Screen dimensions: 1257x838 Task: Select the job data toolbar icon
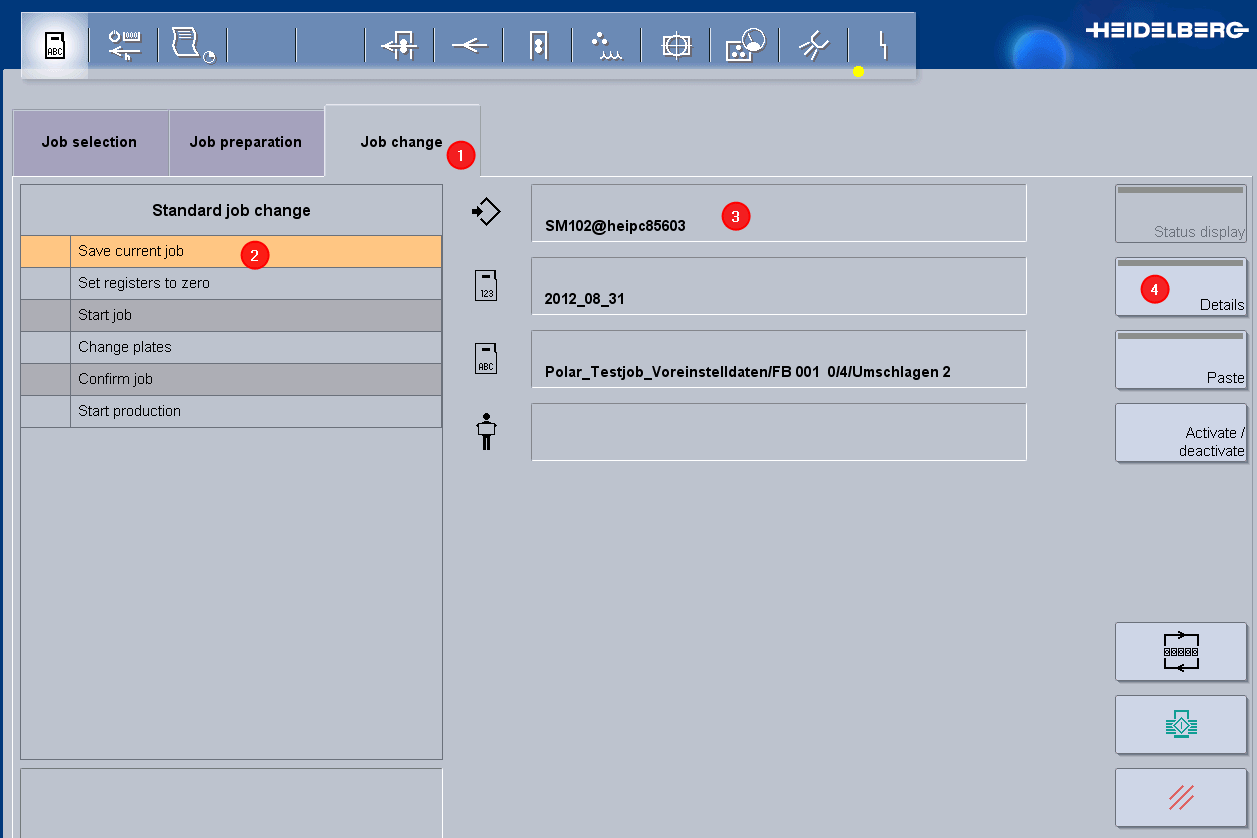click(54, 44)
